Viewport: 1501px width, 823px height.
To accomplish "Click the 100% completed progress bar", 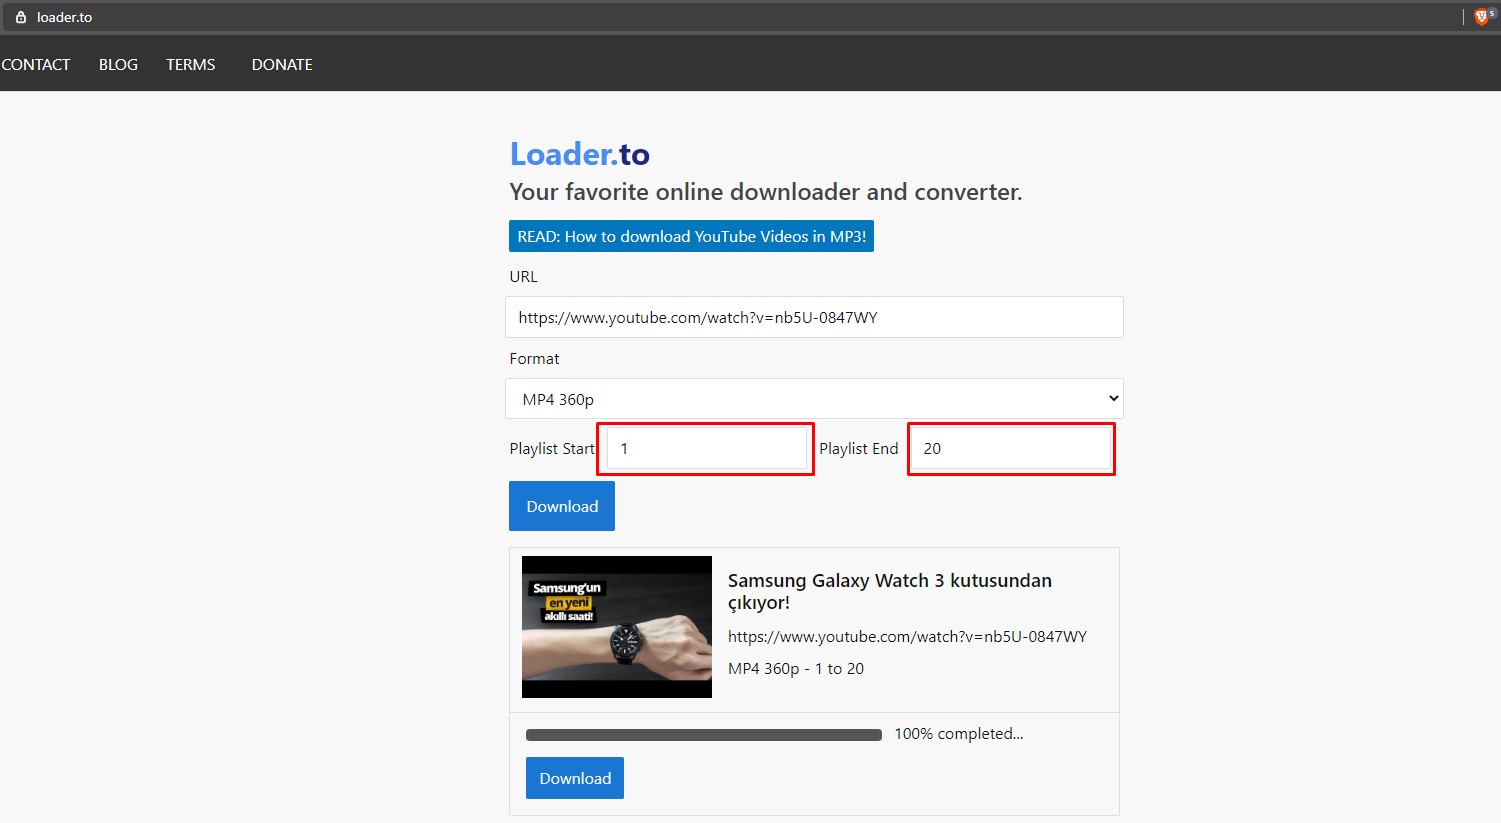I will point(703,735).
